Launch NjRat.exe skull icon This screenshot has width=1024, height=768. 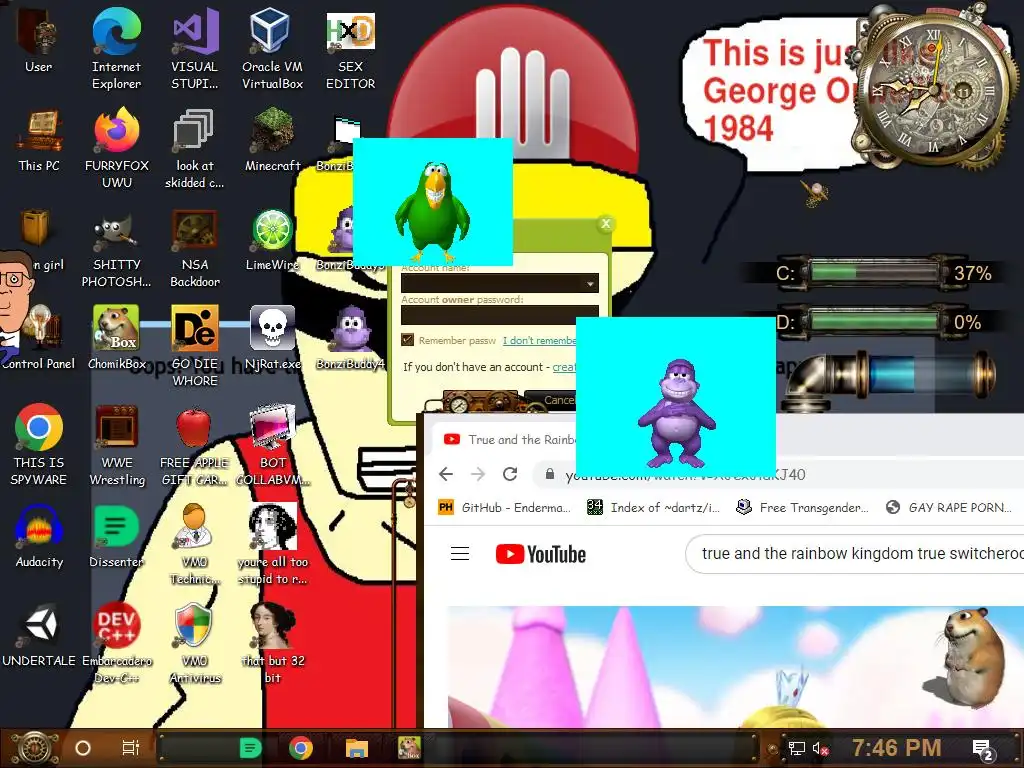point(272,337)
